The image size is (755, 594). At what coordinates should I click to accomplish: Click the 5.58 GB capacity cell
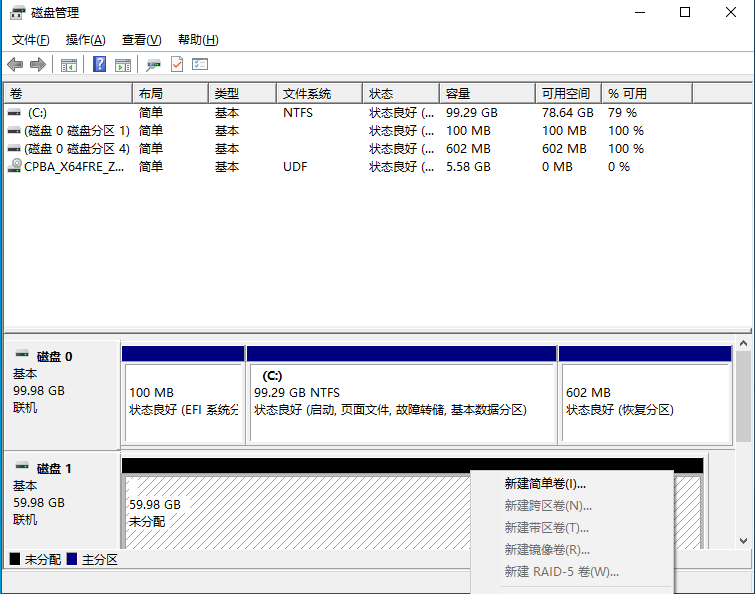tap(468, 167)
